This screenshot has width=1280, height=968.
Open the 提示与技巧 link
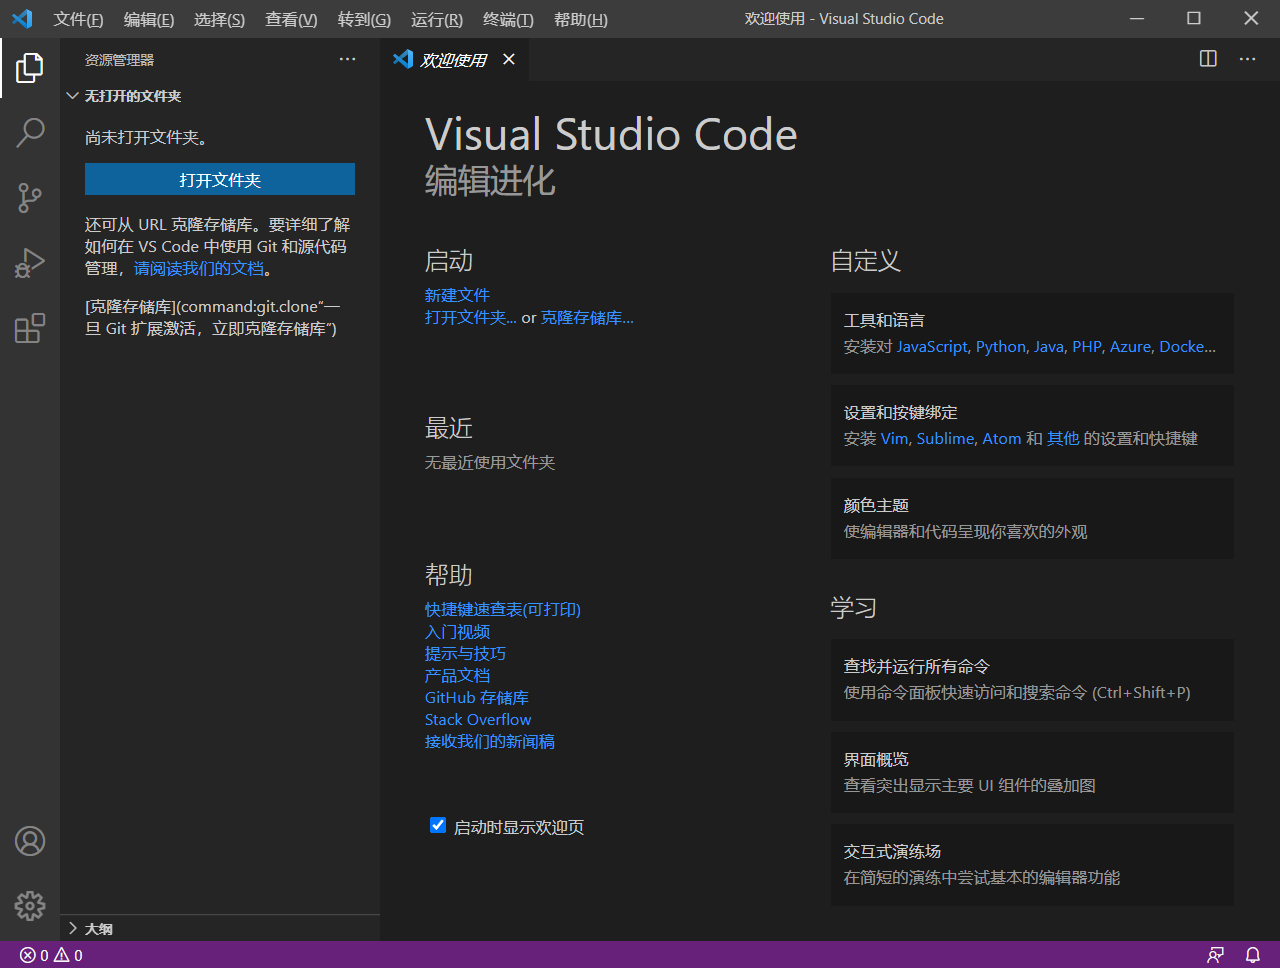click(465, 653)
